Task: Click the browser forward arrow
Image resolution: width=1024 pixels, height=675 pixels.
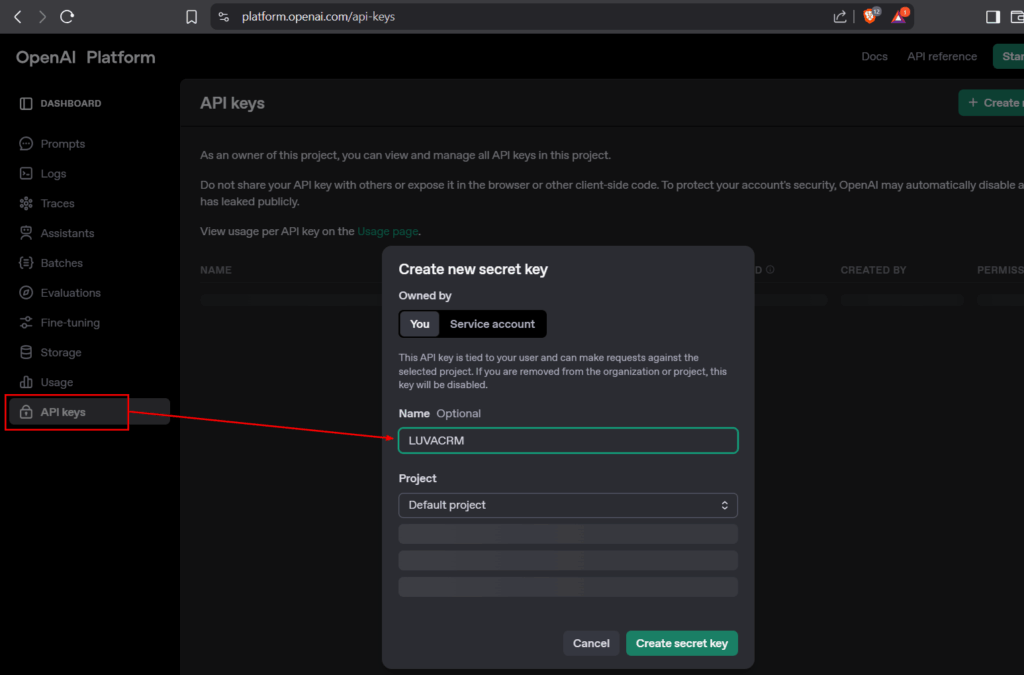Action: (42, 17)
